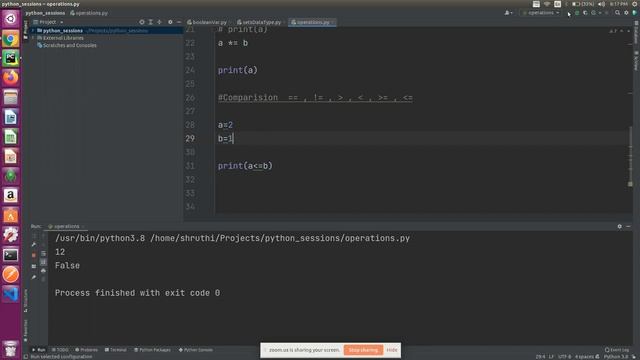This screenshot has width=640, height=360.
Task: Click Select Opened File target icon in Project panel
Action: point(142,22)
